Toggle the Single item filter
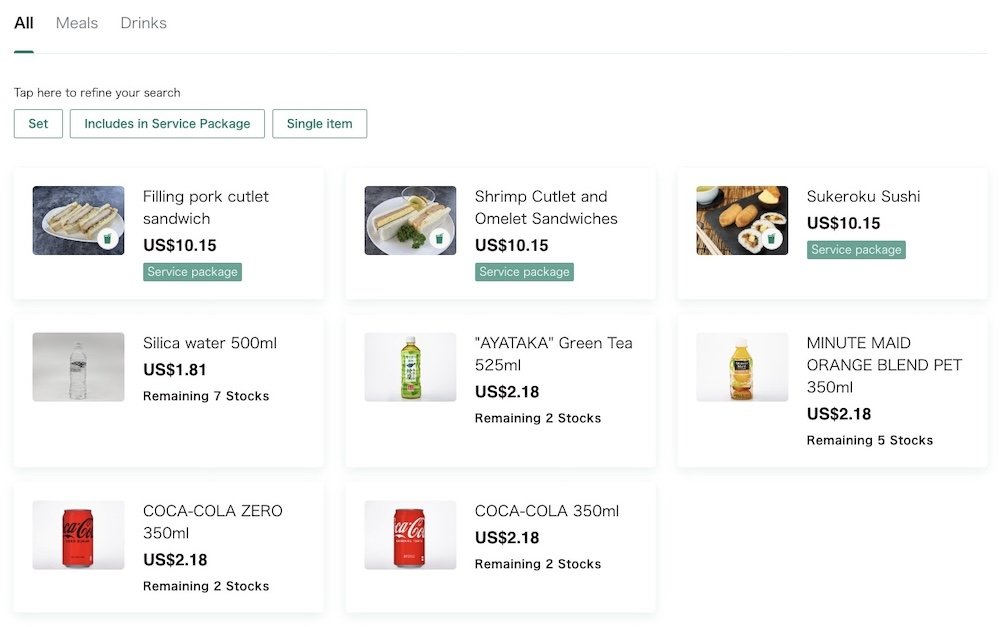 (x=320, y=124)
